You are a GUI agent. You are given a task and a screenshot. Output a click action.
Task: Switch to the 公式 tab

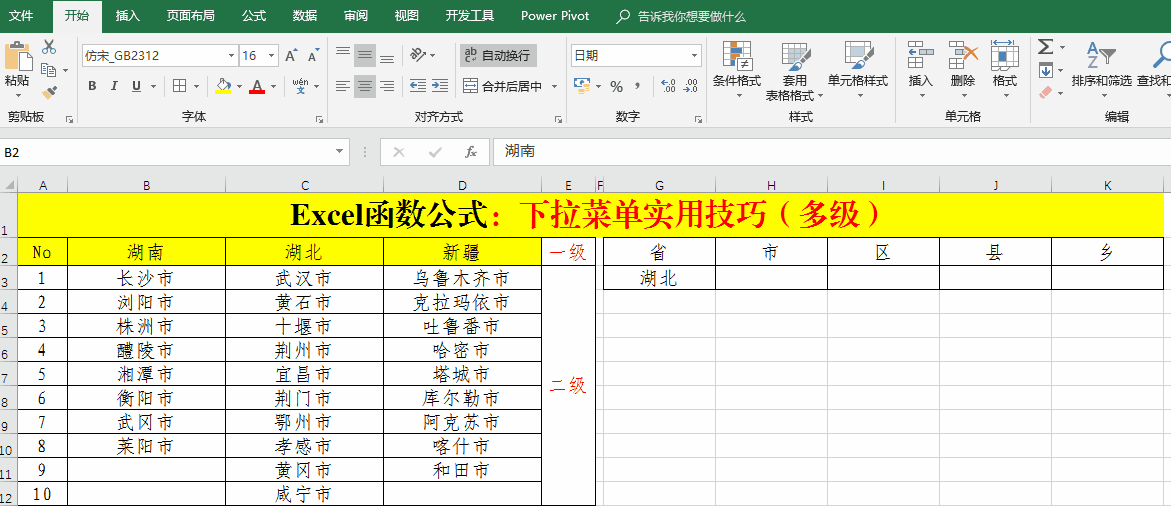point(254,16)
